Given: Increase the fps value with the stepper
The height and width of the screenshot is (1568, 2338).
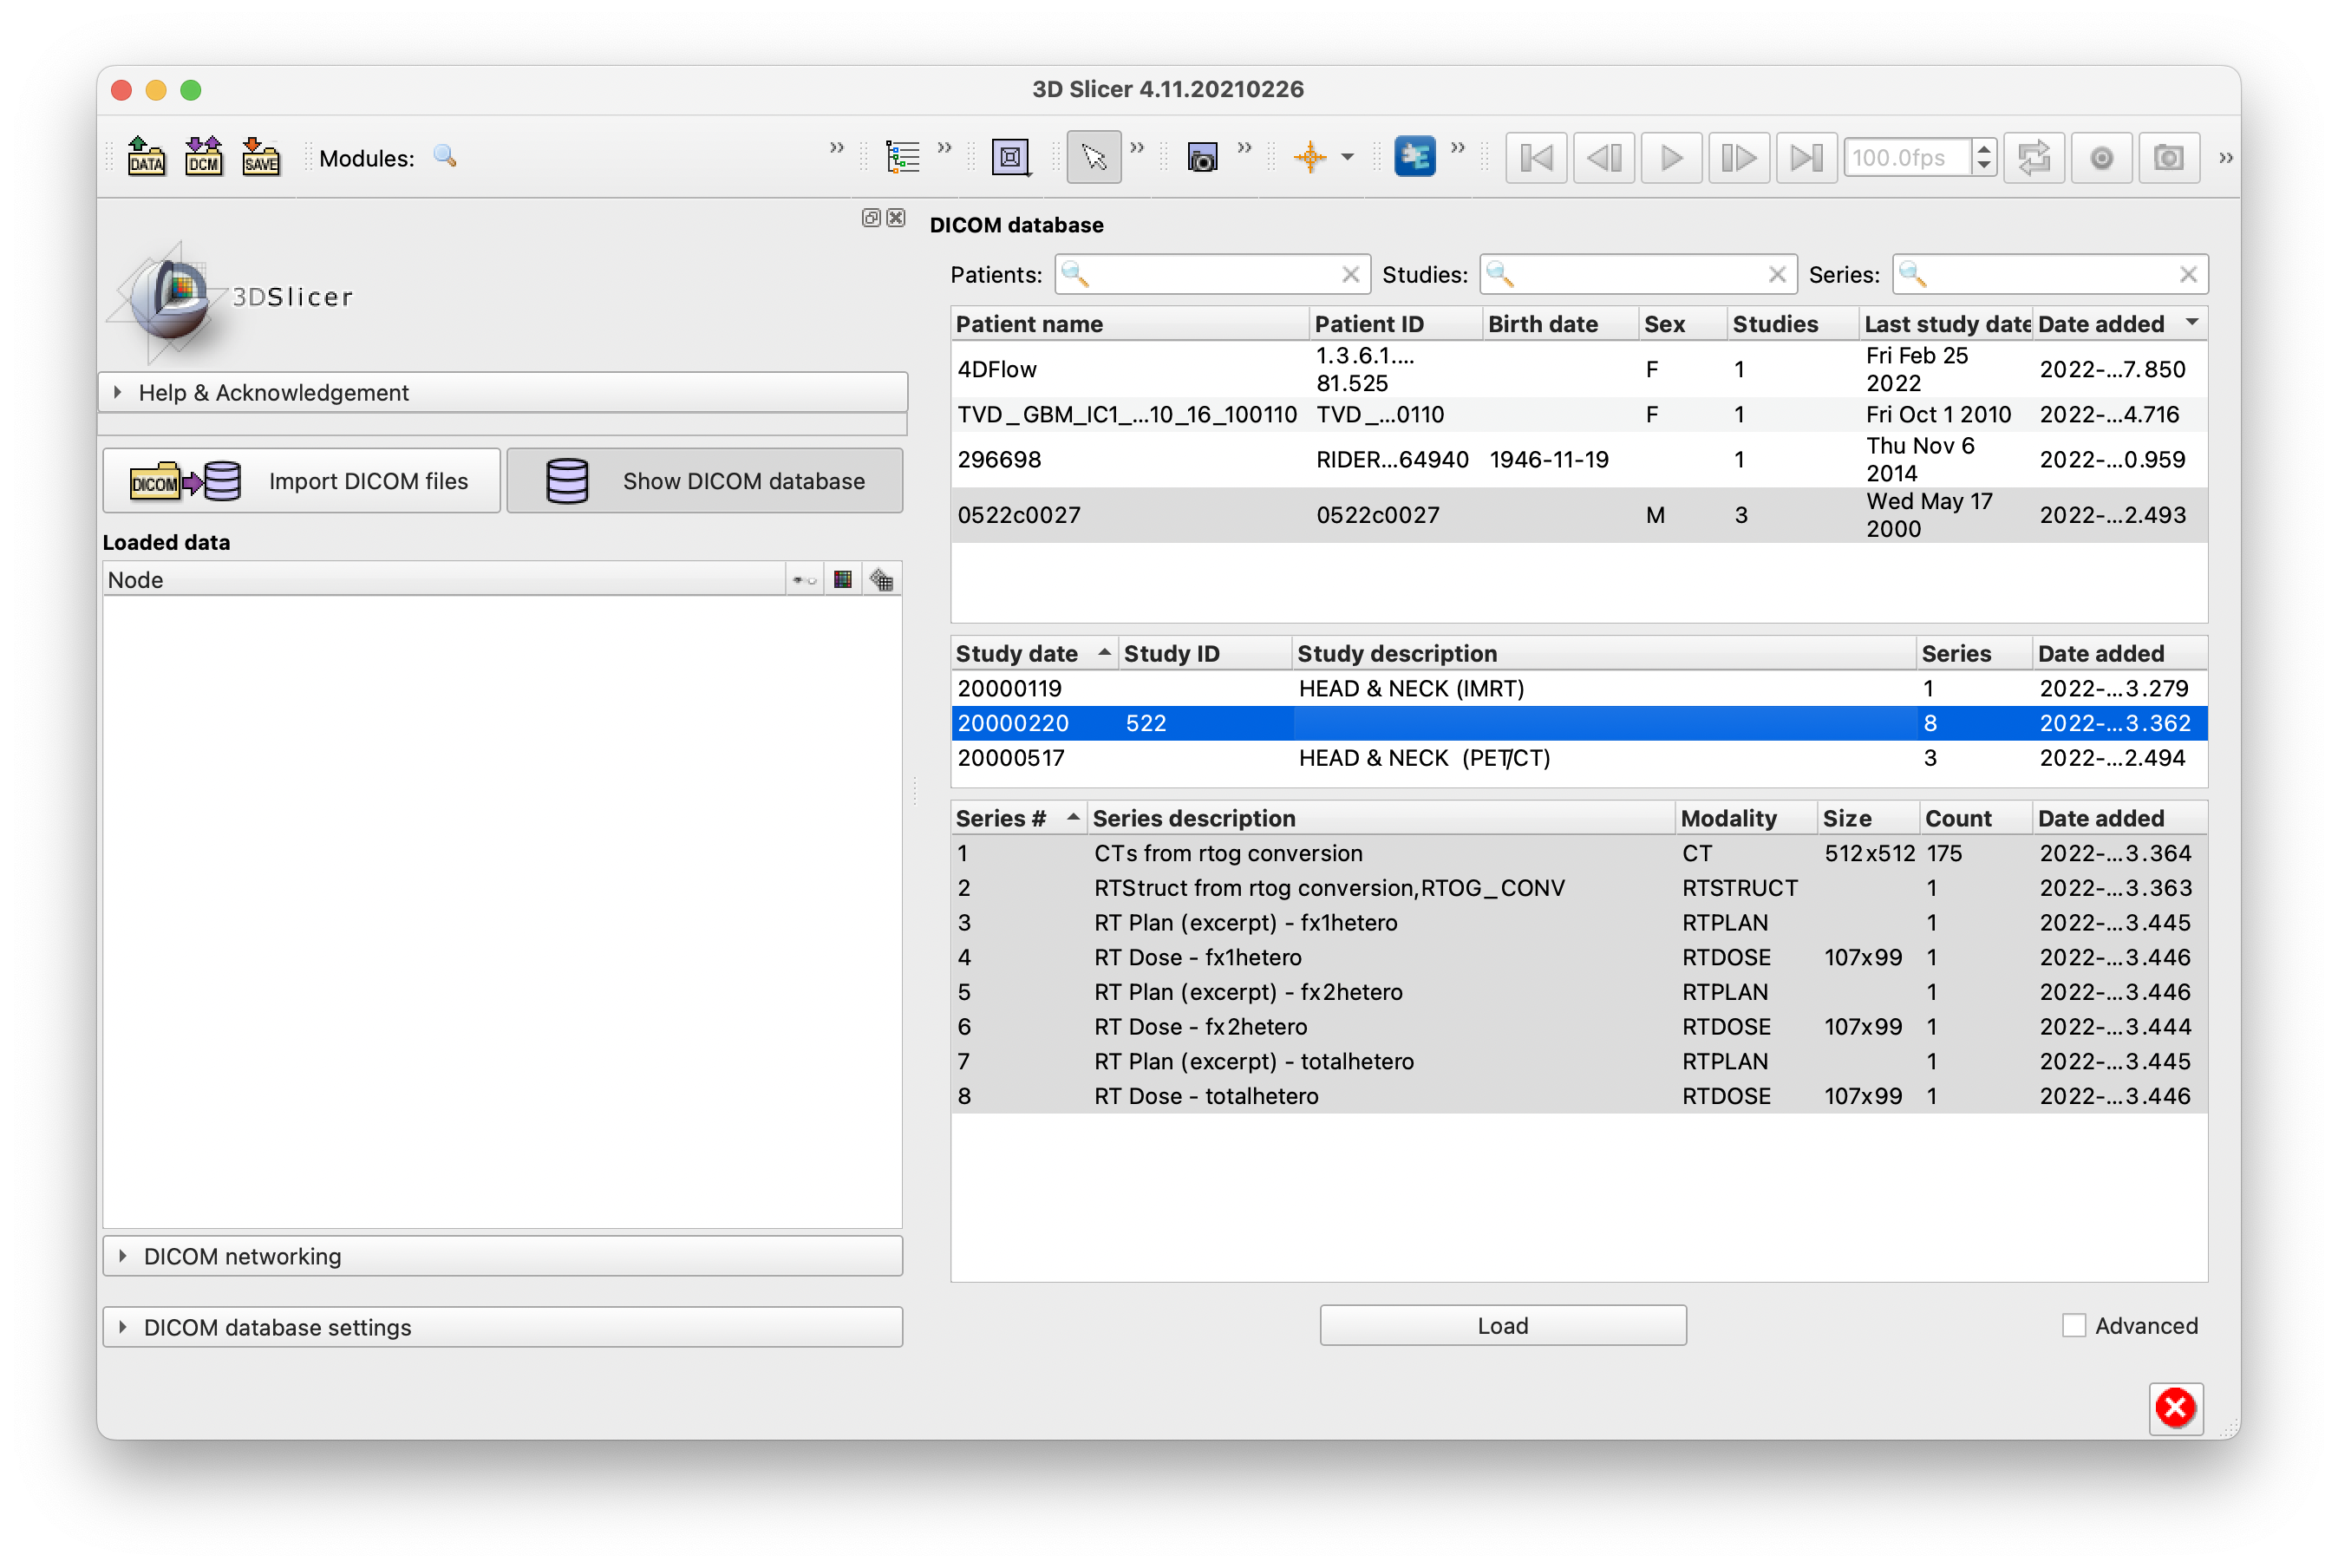Looking at the screenshot, I should tap(1985, 149).
